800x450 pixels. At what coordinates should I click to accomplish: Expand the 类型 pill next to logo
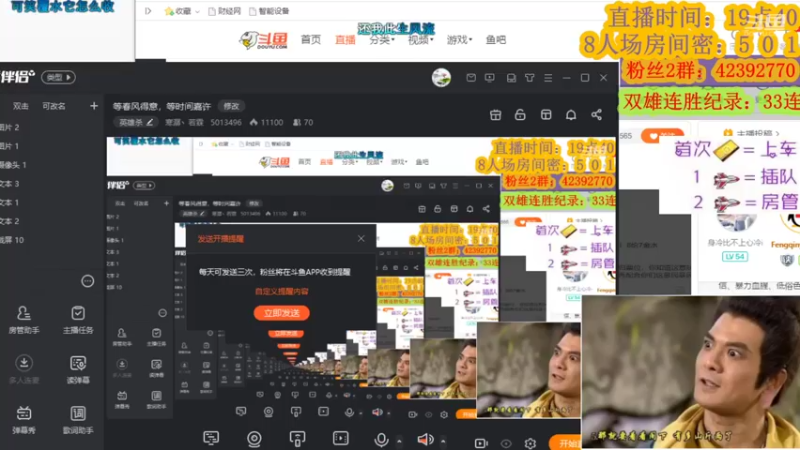[59, 77]
